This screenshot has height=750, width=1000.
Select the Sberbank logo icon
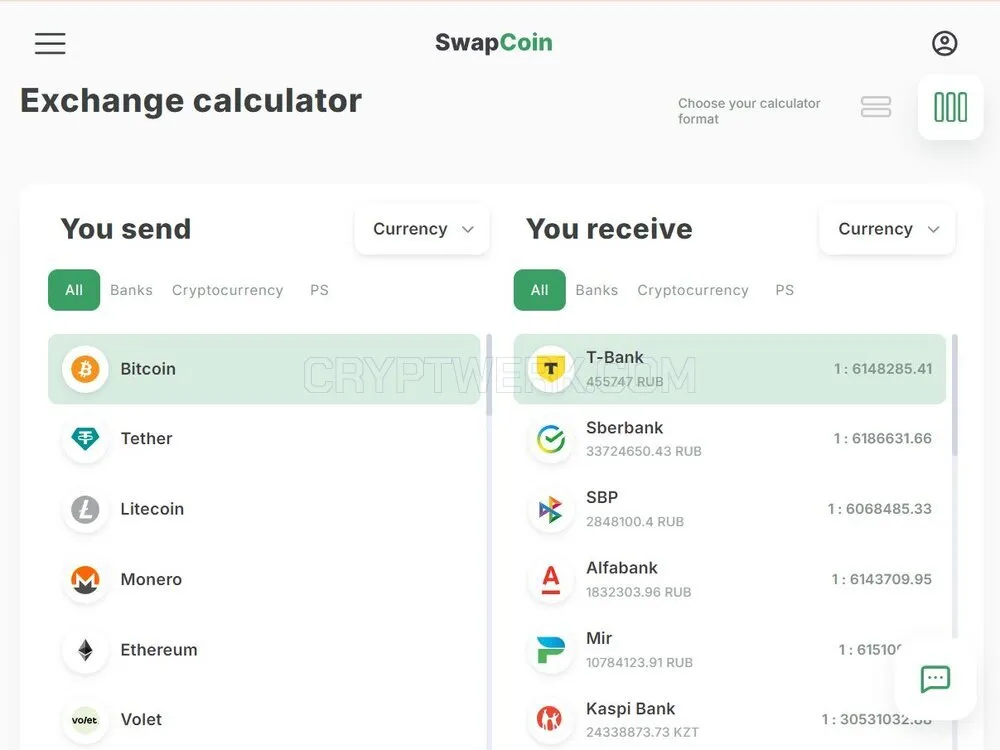(x=550, y=439)
